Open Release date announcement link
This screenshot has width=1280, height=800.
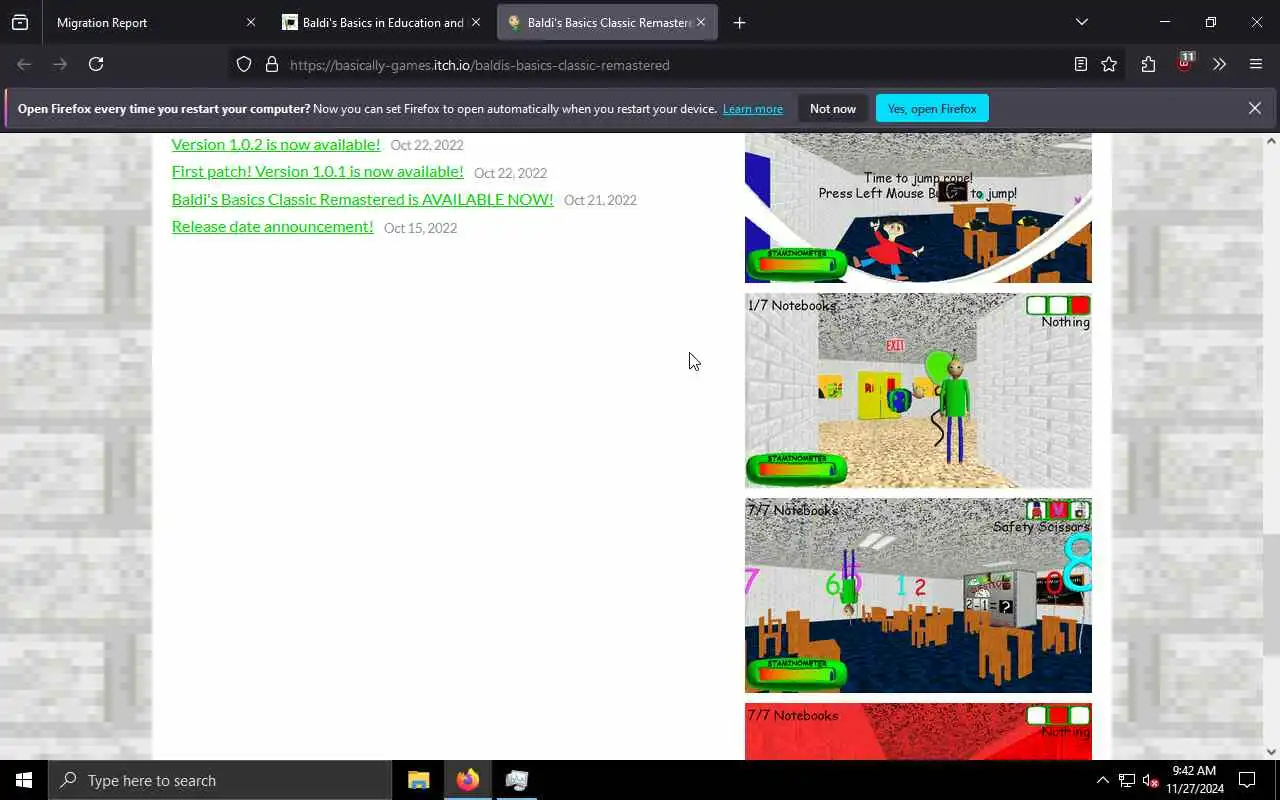click(272, 226)
